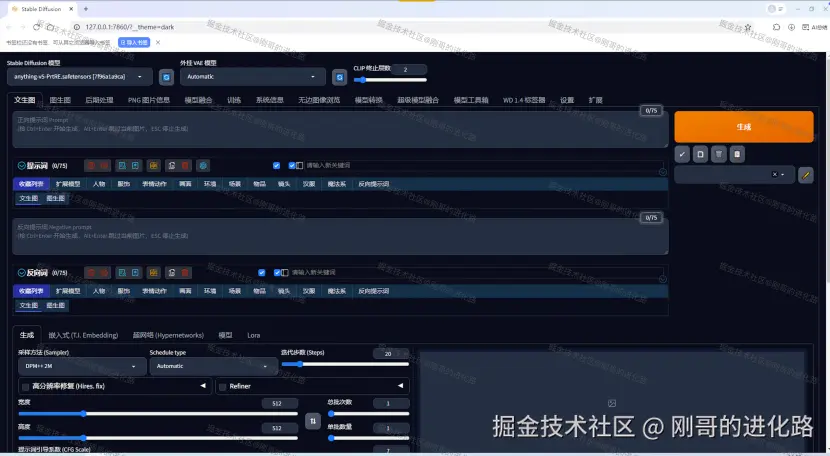Image resolution: width=830 pixels, height=456 pixels.
Task: Click the first red icon in the 反向词 toolbar
Action: (x=92, y=273)
